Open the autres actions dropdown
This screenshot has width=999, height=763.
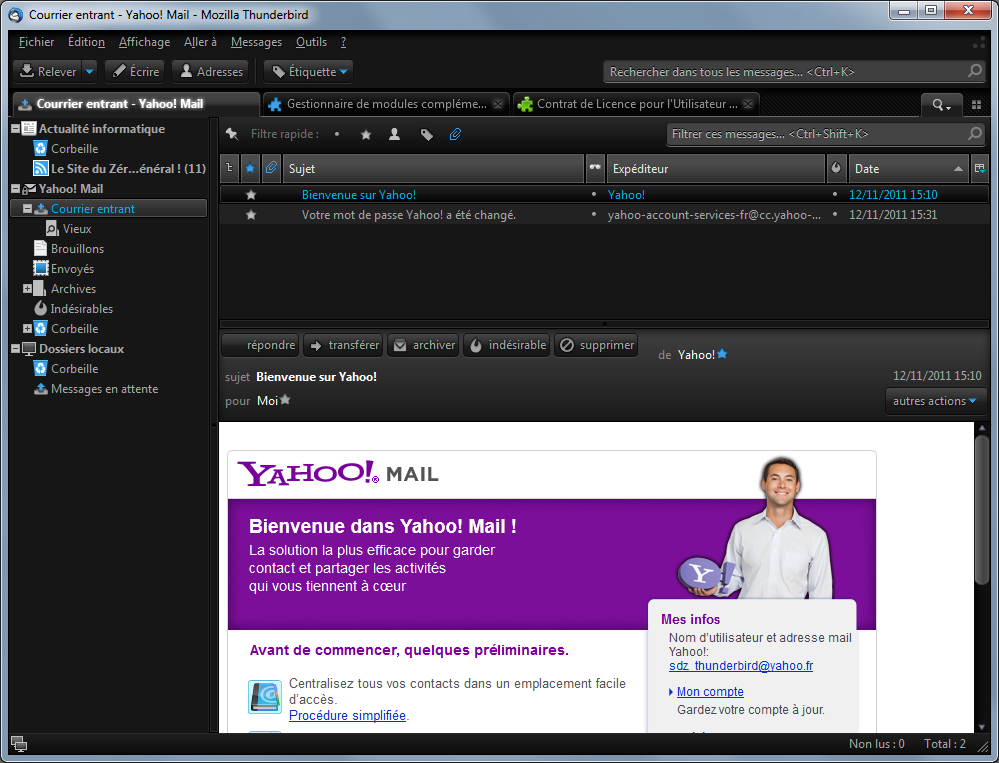point(935,401)
